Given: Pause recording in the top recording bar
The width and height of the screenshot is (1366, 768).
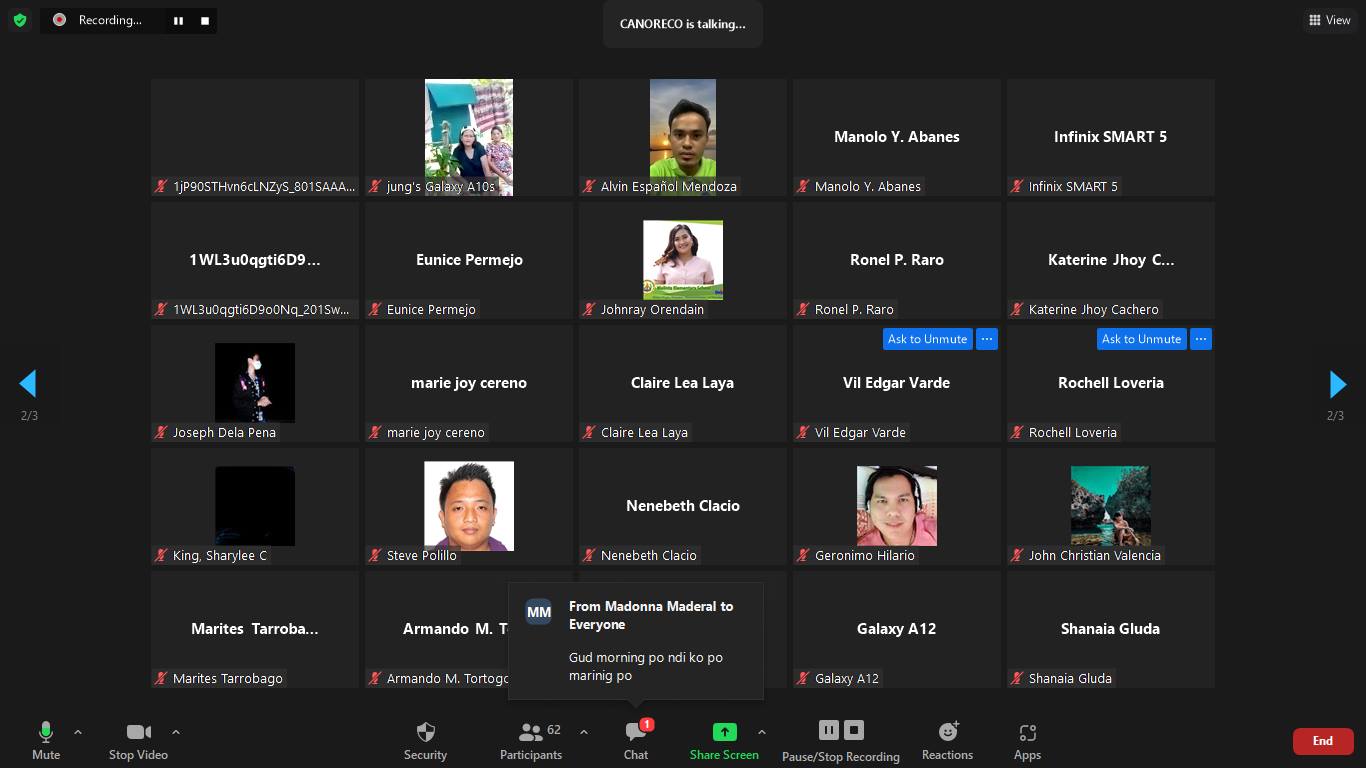Looking at the screenshot, I should tap(178, 21).
